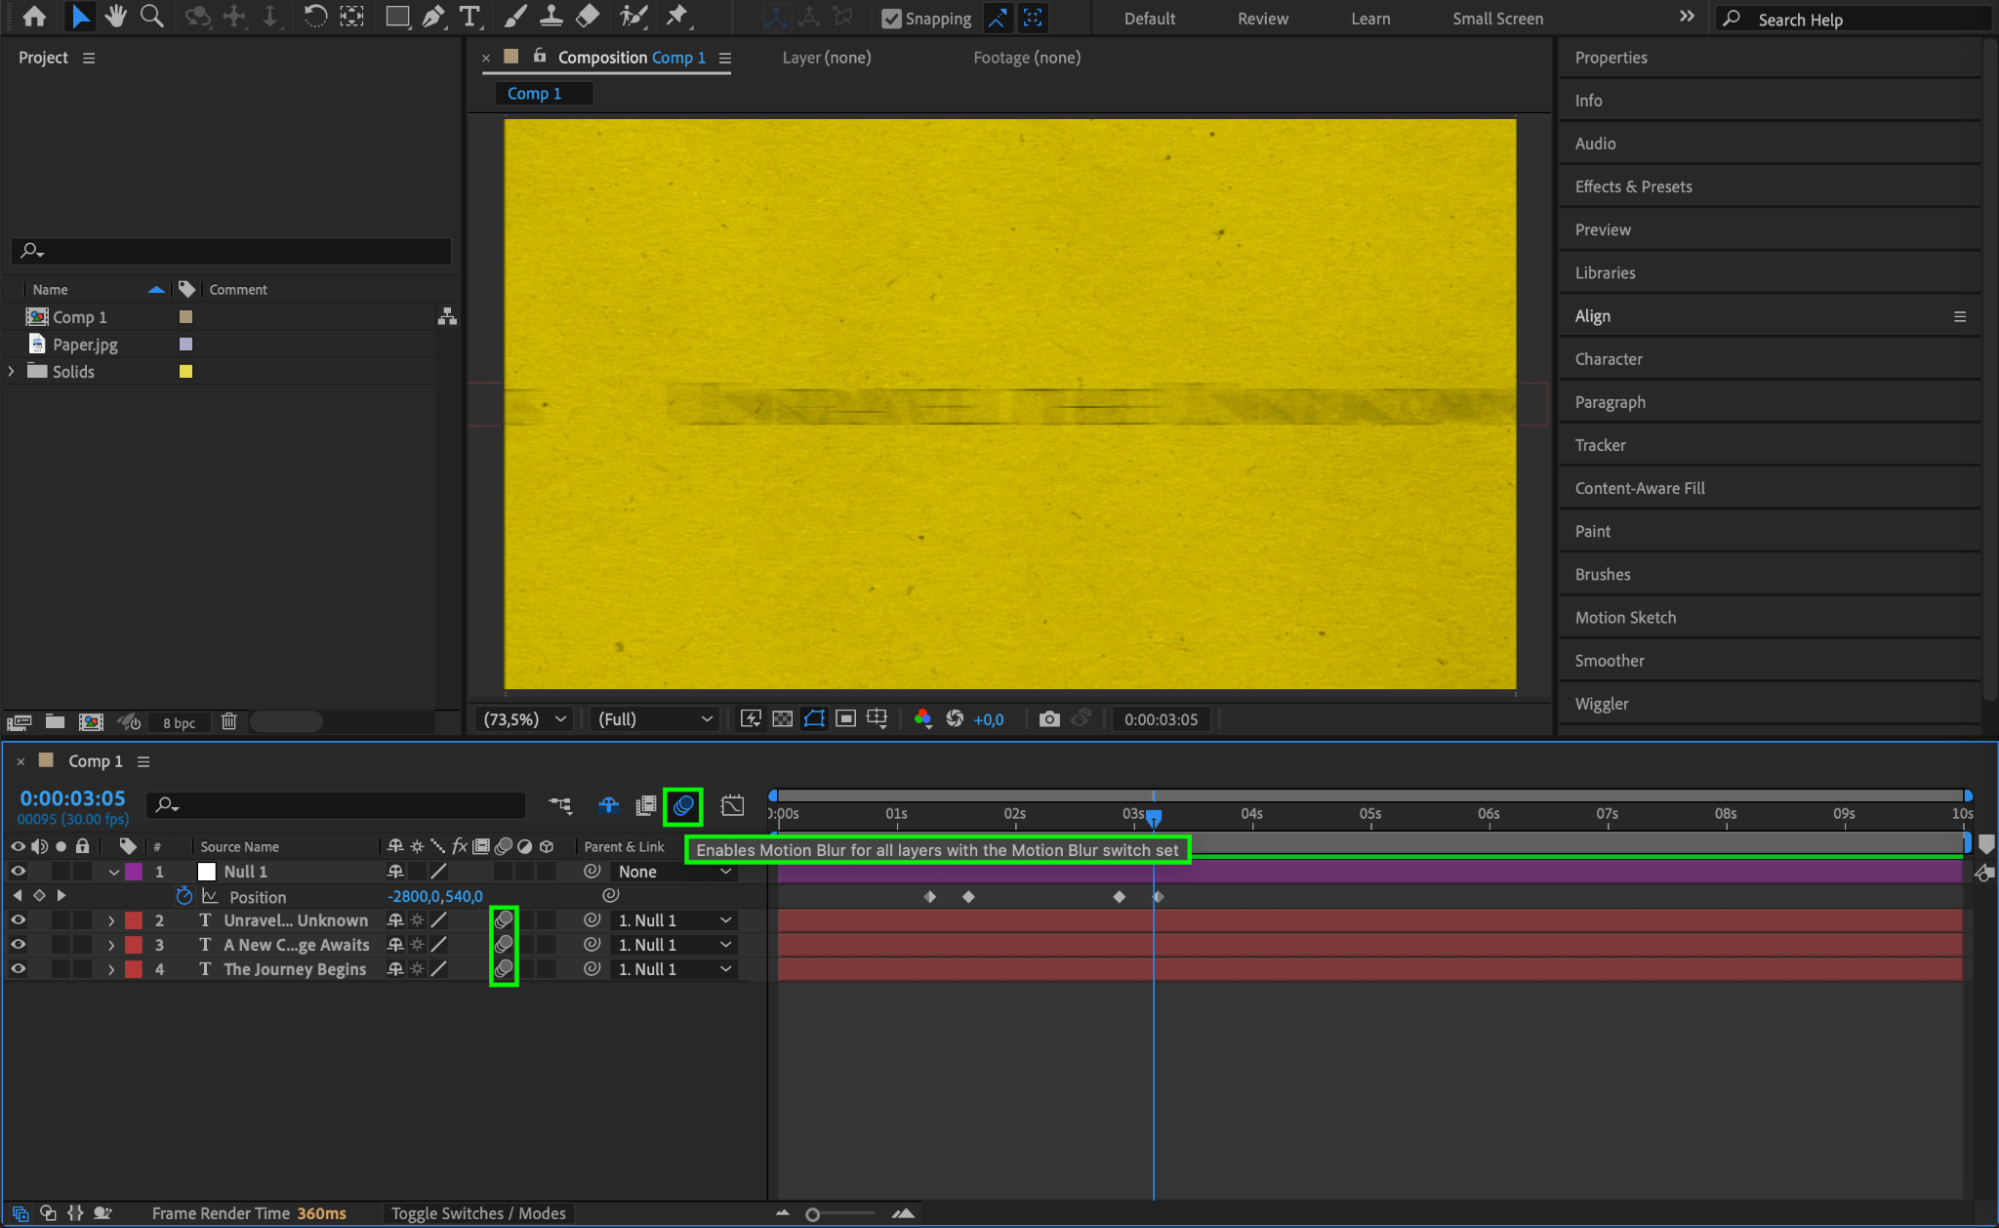
Task: Click Toggle Switches / Modes button
Action: coord(478,1213)
